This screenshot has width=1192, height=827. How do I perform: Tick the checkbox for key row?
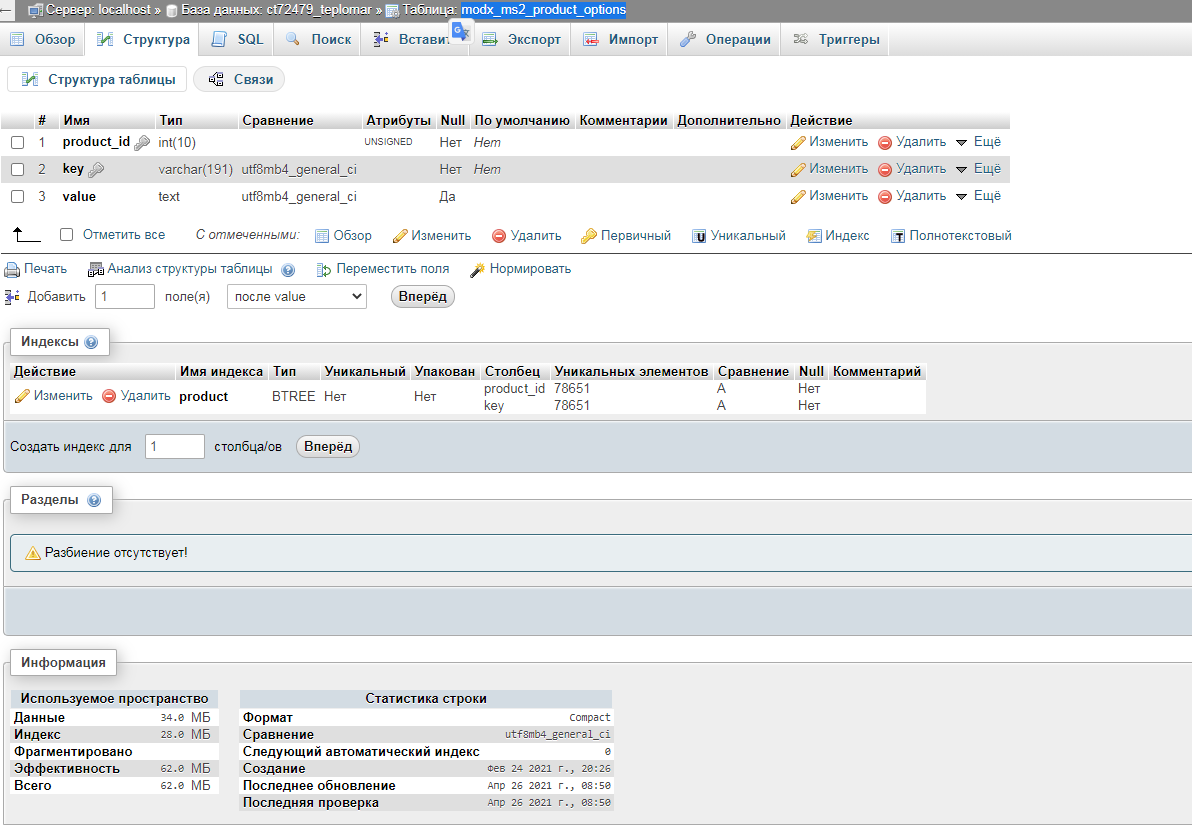[17, 170]
